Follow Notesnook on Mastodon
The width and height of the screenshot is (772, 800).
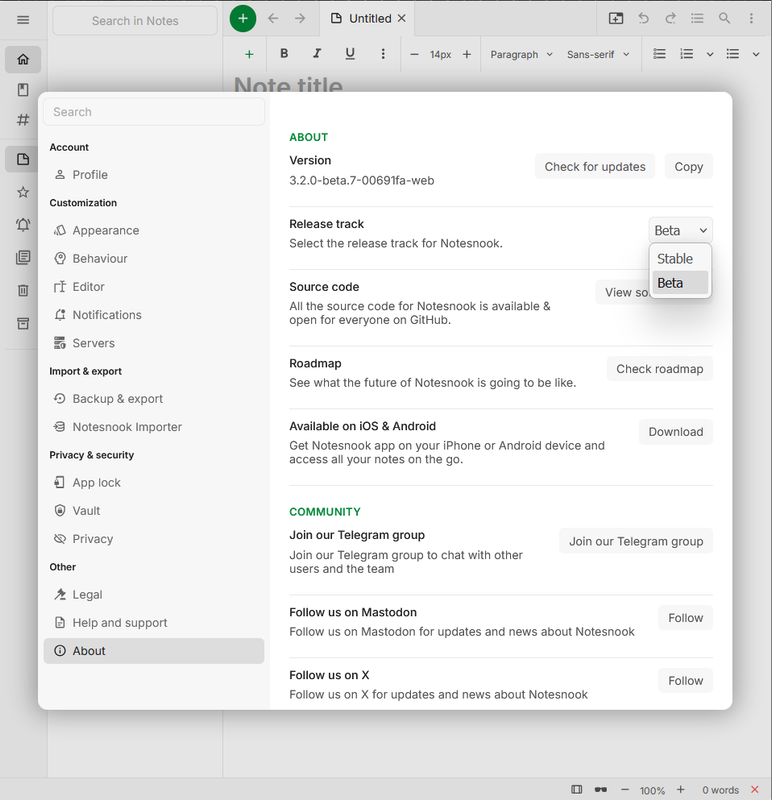click(686, 618)
